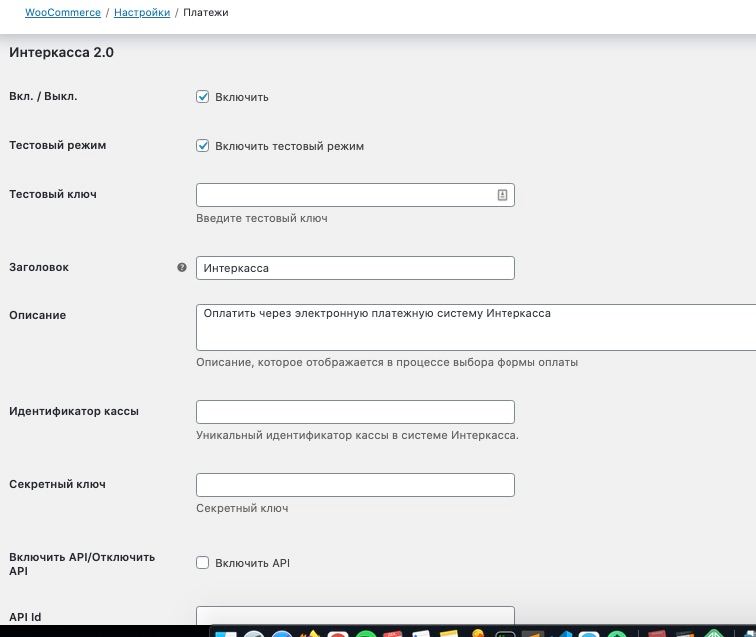Click the Описание row label
This screenshot has width=756, height=637.
[38, 315]
